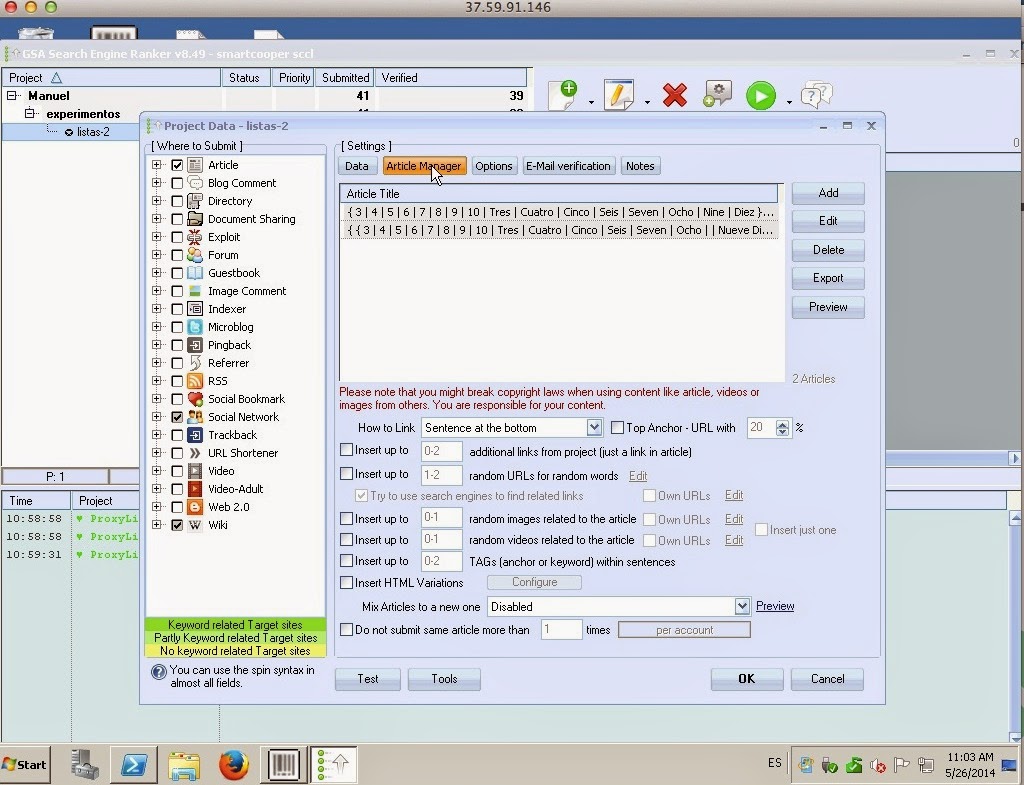
Task: Click the new project icon with green plus
Action: click(x=564, y=95)
